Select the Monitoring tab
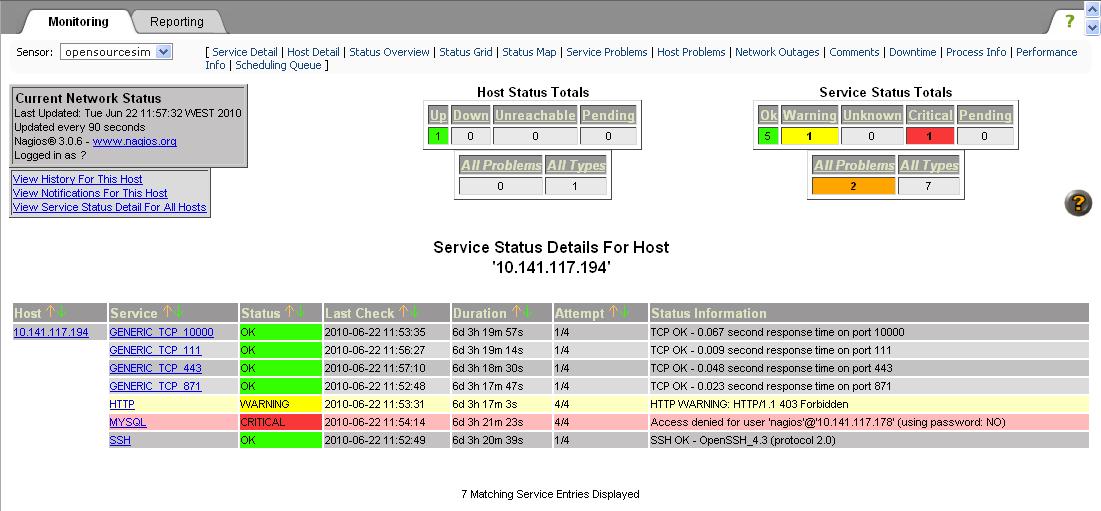The height and width of the screenshot is (511, 1101). [78, 21]
